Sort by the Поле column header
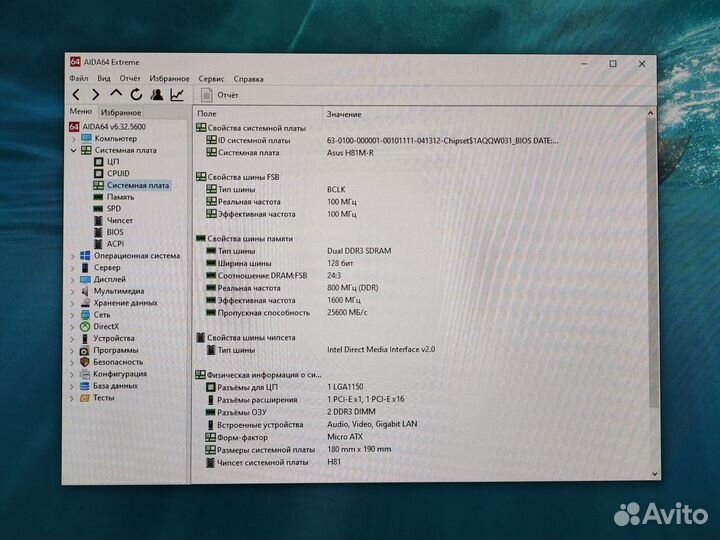The height and width of the screenshot is (540, 720). [x=207, y=113]
